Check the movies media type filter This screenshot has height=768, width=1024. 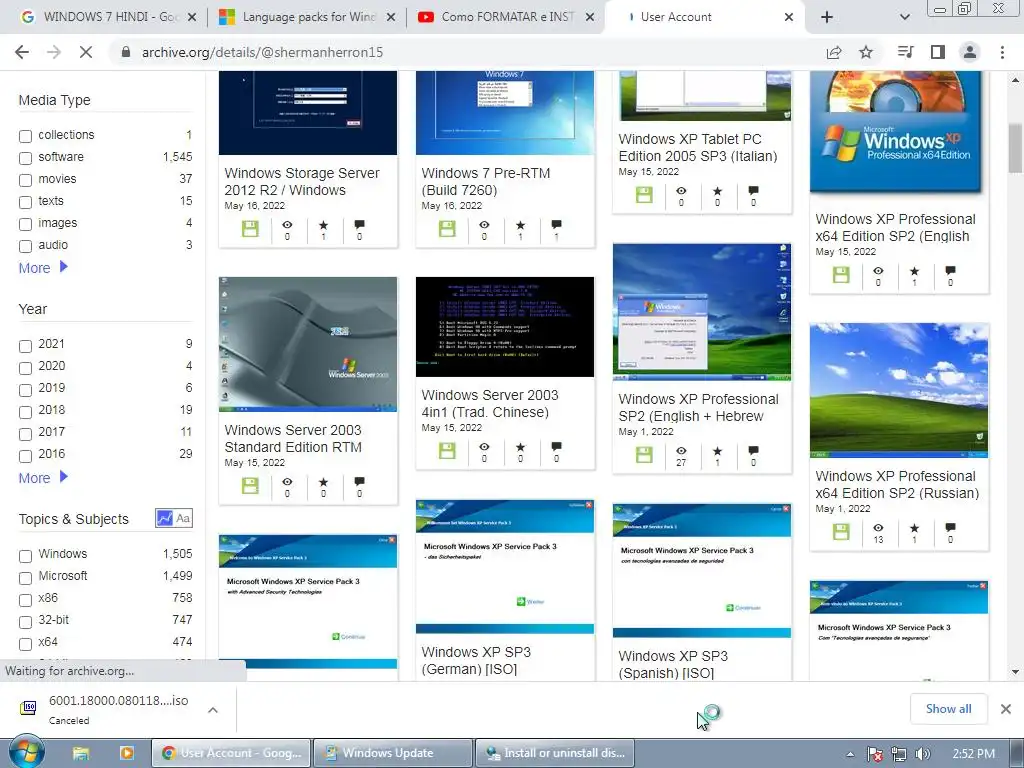tap(25, 180)
